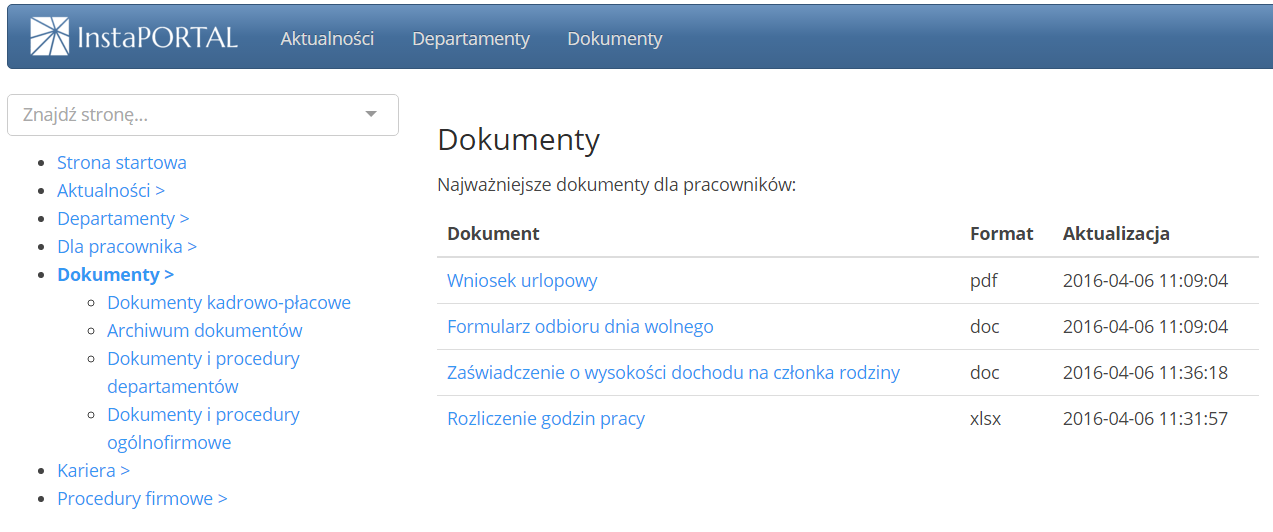
Task: Open Archiwum dokumentów subpage
Action: click(x=204, y=330)
